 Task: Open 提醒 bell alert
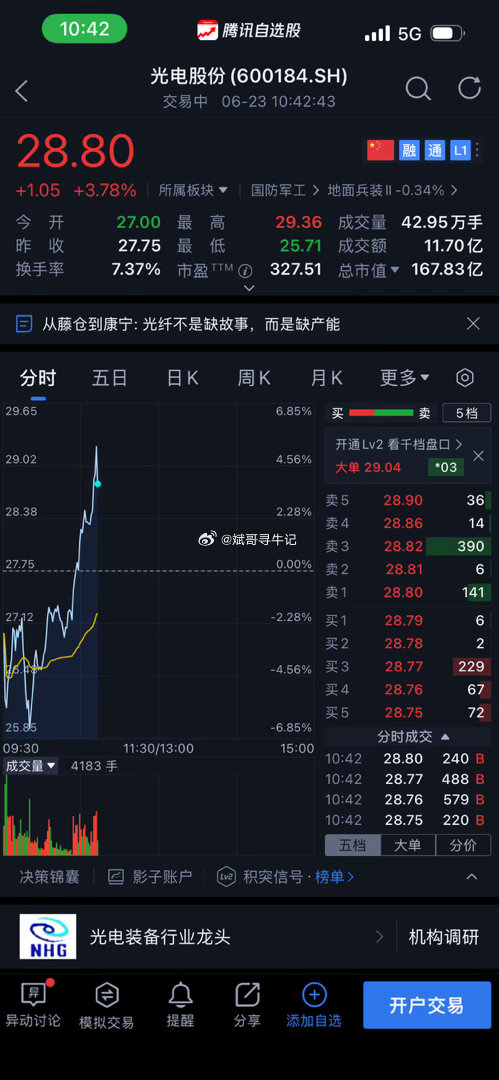coord(181,1004)
